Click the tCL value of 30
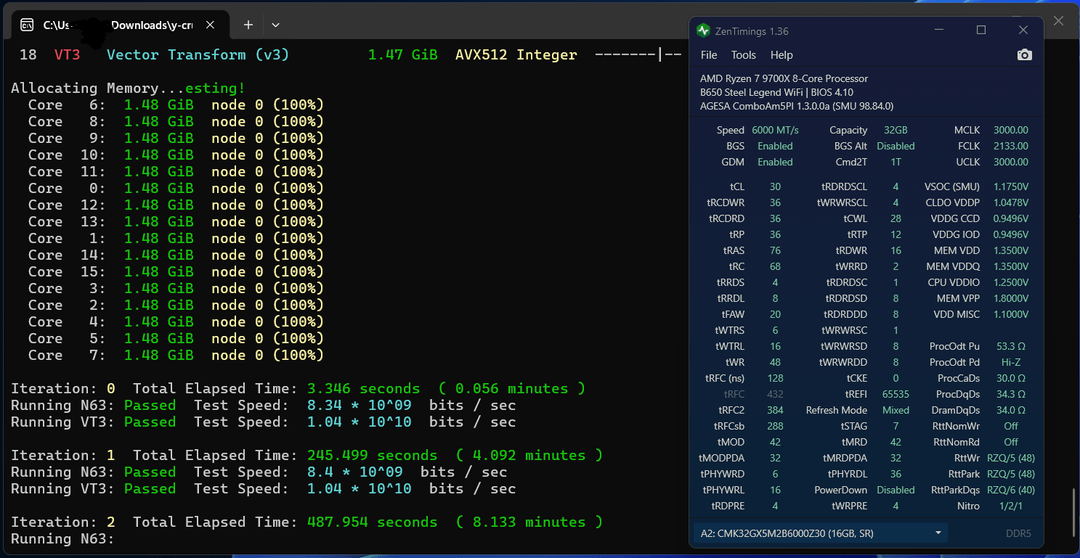 pyautogui.click(x=775, y=187)
